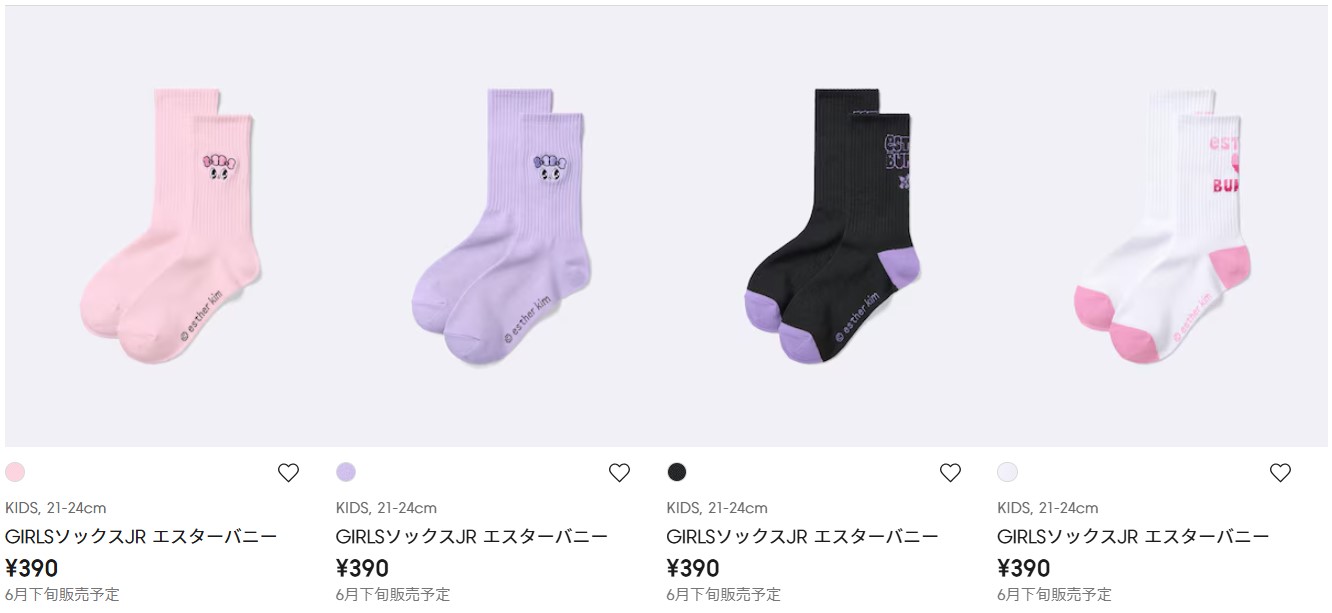1332x613 pixels.
Task: Favorite the lavender socks with heart icon
Action: pyautogui.click(x=619, y=473)
